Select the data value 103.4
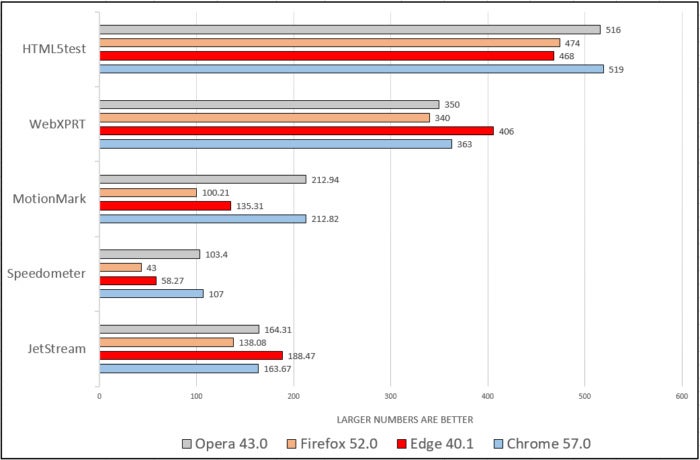The height and width of the screenshot is (460, 700). tap(216, 255)
